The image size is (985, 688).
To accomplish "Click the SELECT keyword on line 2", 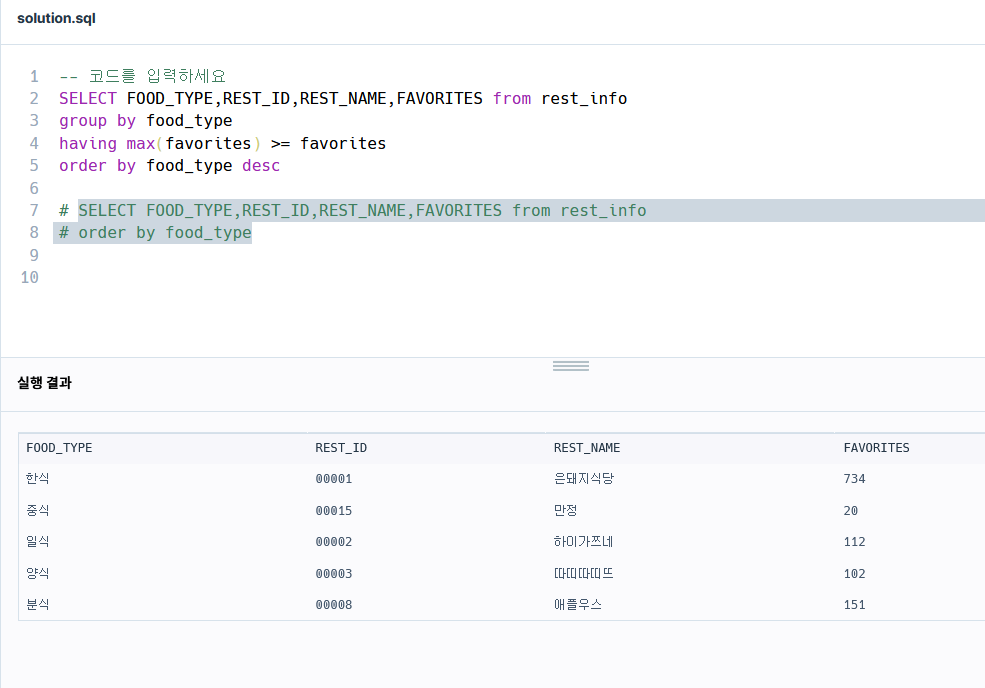I will (88, 99).
